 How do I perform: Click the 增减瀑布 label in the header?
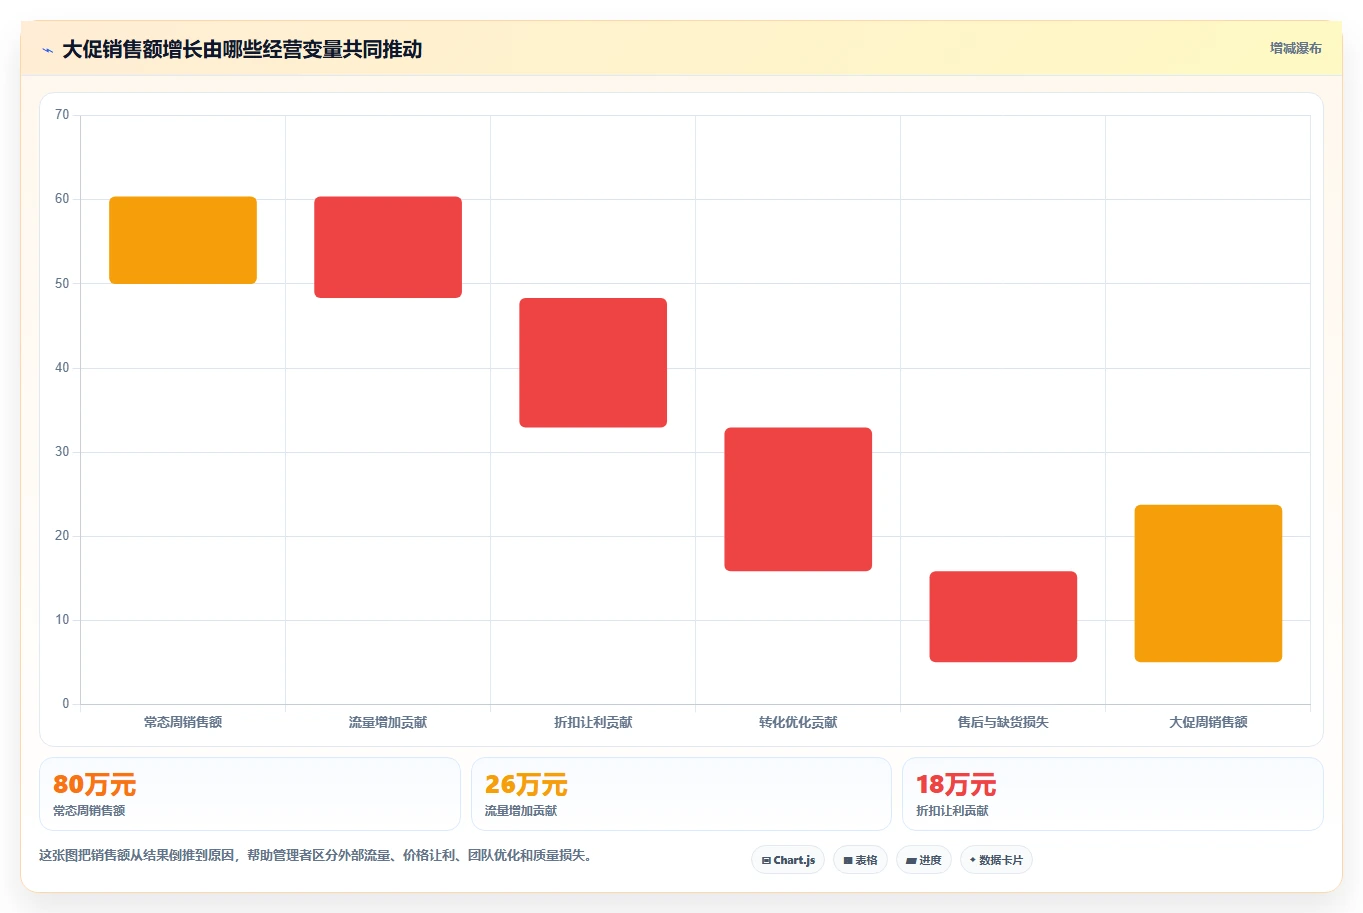pyautogui.click(x=1295, y=48)
